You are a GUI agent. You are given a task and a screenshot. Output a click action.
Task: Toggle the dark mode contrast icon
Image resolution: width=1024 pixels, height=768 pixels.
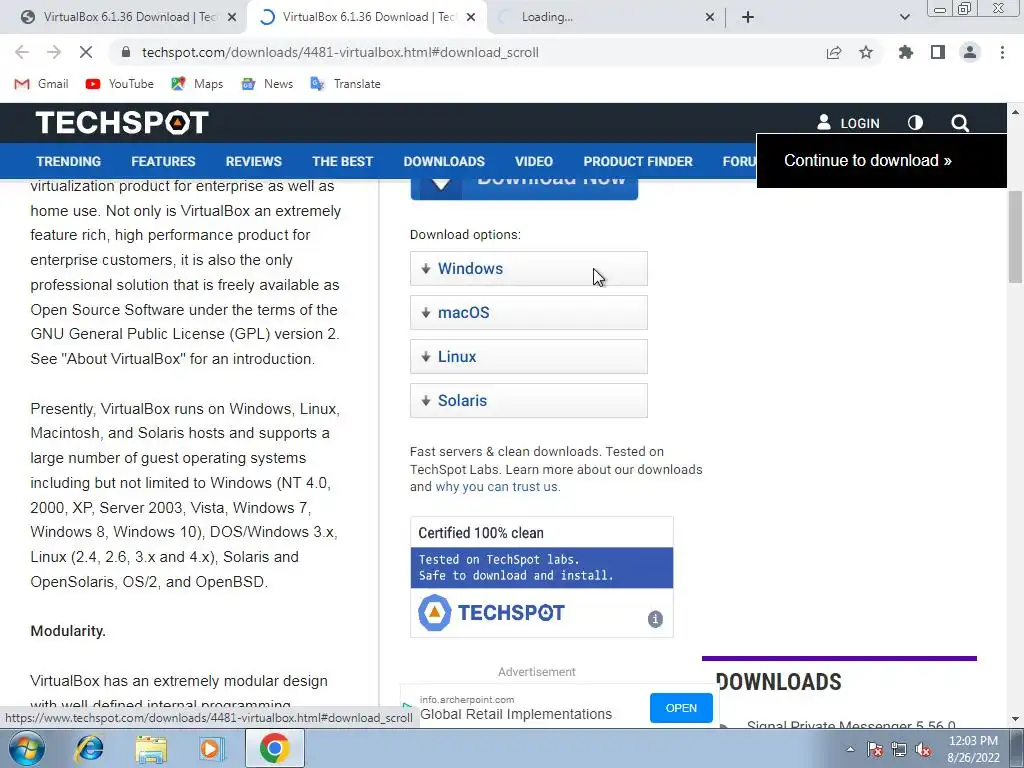(916, 123)
